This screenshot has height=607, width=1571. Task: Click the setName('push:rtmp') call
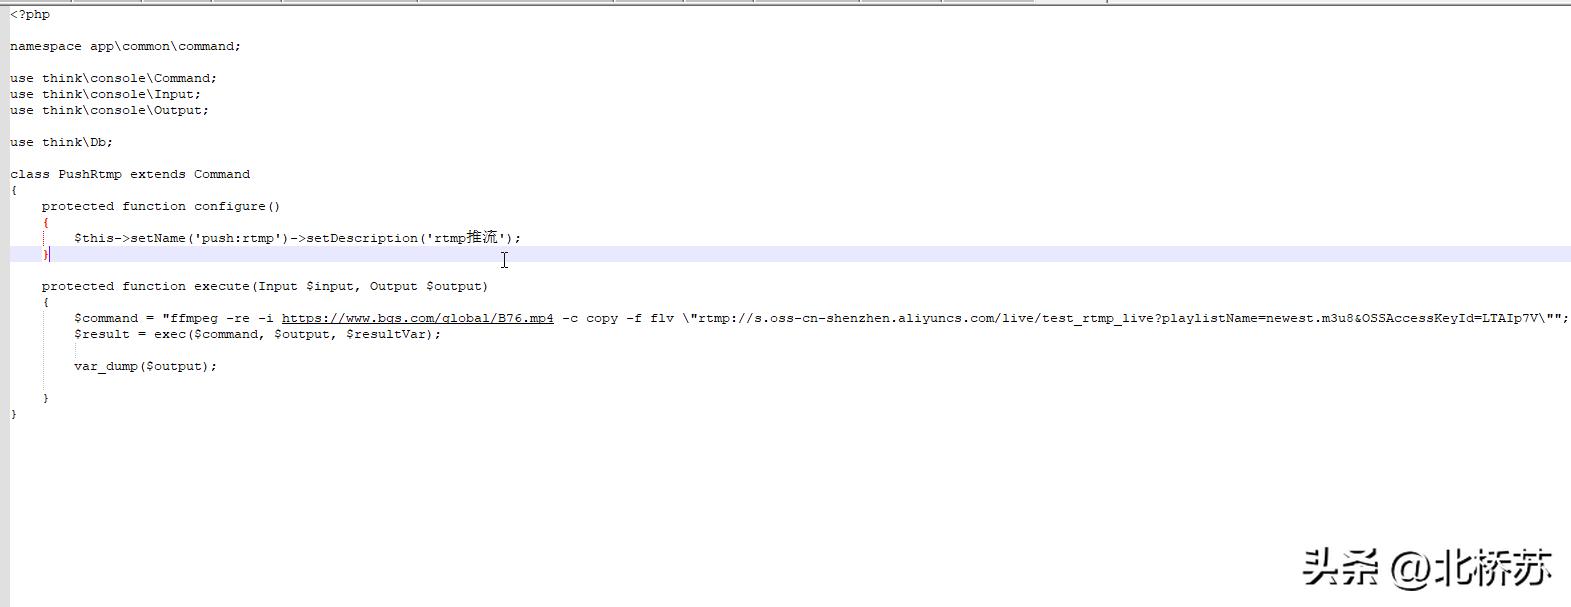(x=209, y=238)
